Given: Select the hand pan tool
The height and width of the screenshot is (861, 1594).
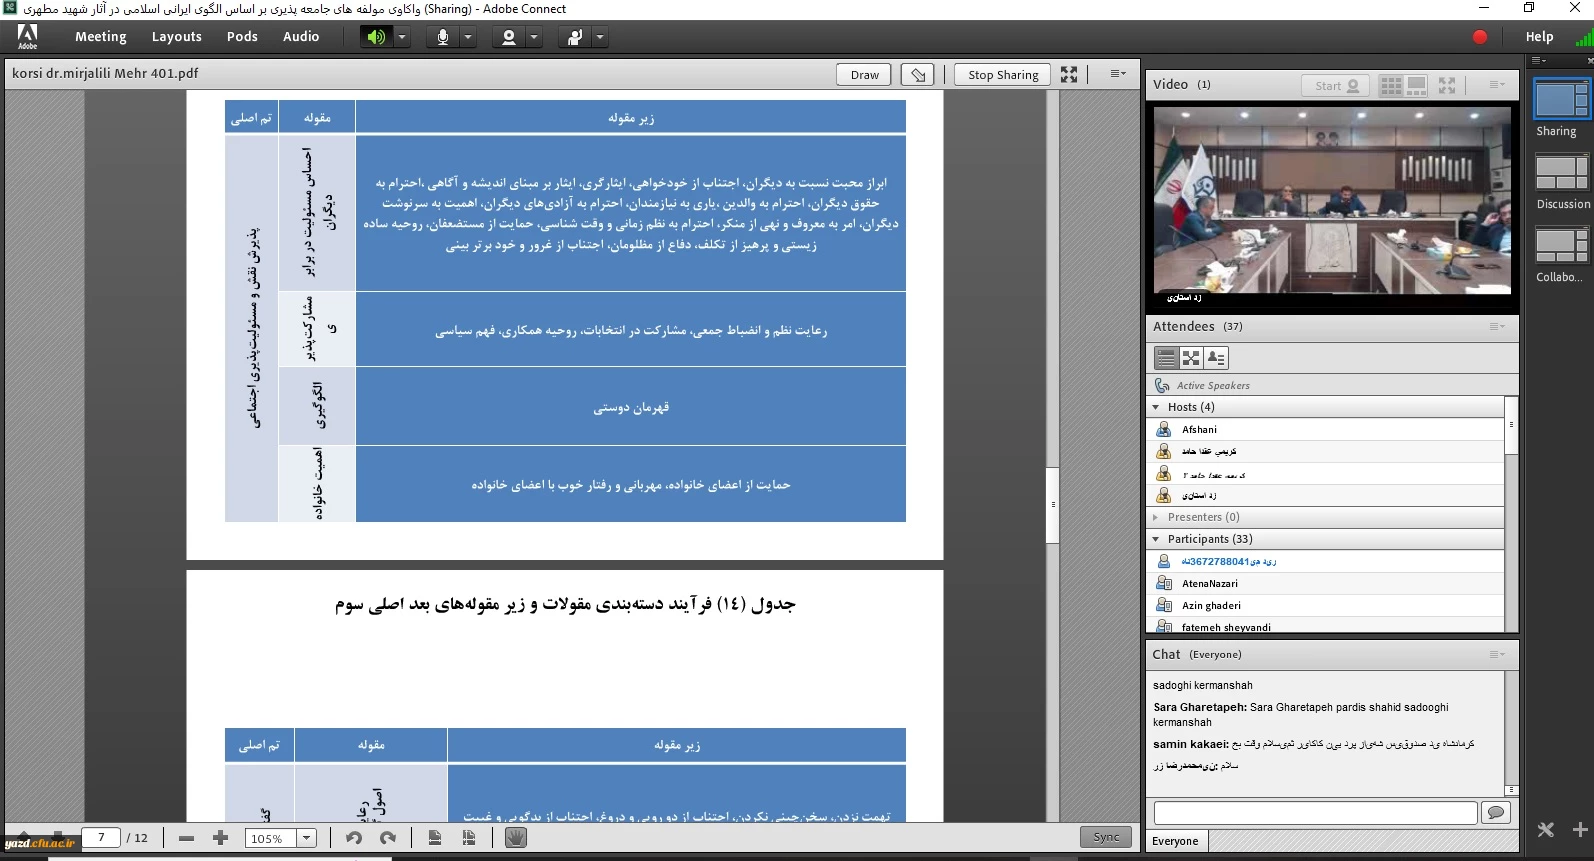Looking at the screenshot, I should [x=515, y=838].
